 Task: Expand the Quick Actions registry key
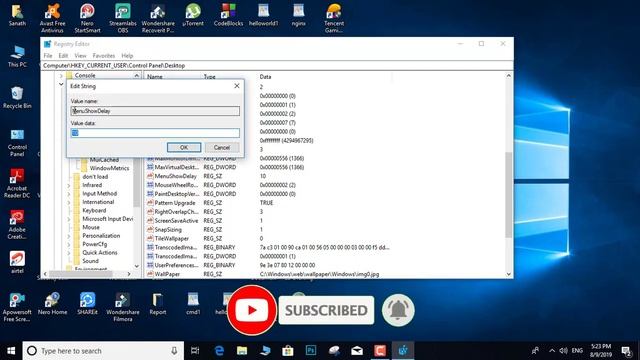pyautogui.click(x=69, y=253)
